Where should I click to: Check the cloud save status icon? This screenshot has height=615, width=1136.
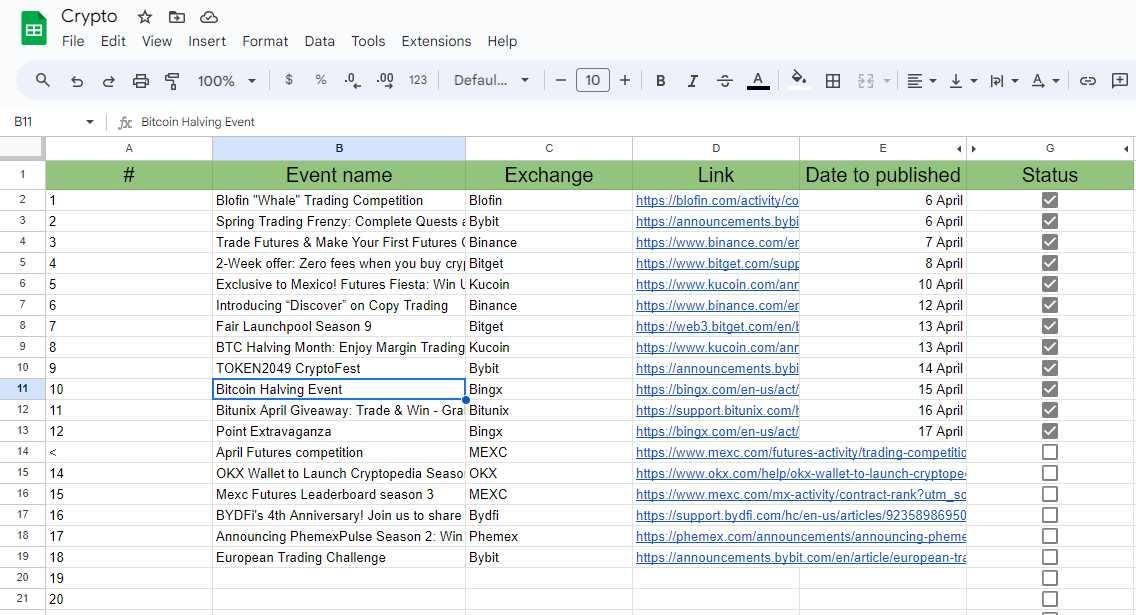[209, 17]
